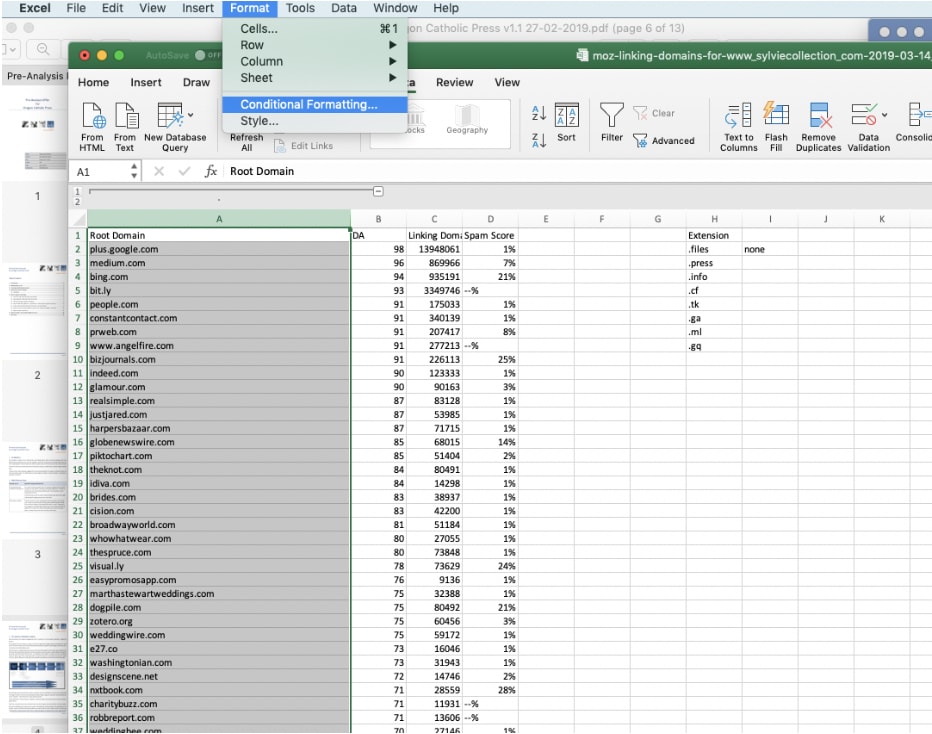Image resolution: width=932 pixels, height=734 pixels.
Task: Confirm formula entry with checkmark icon
Action: coord(184,171)
